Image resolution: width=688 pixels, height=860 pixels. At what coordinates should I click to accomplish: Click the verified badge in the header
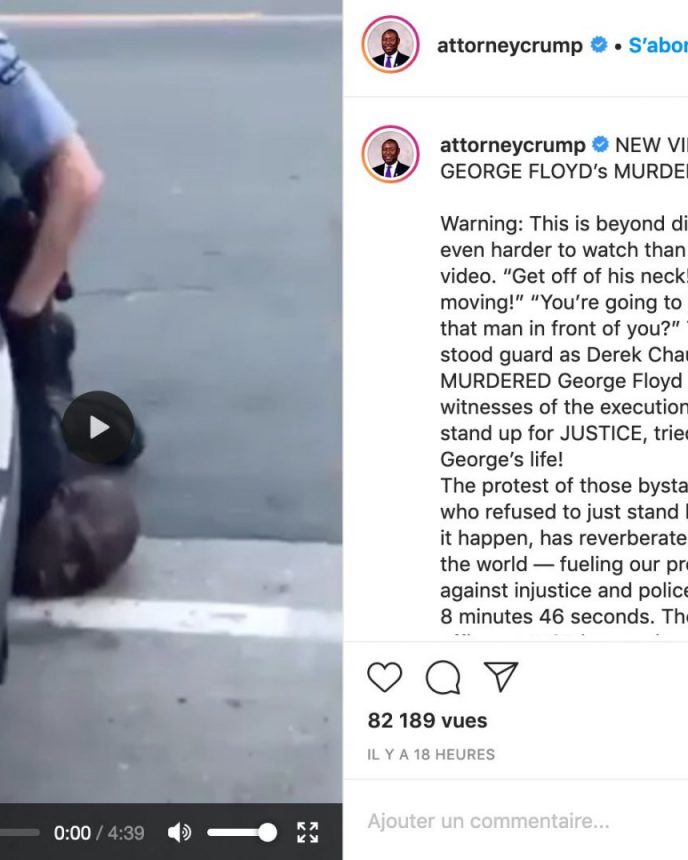point(599,44)
